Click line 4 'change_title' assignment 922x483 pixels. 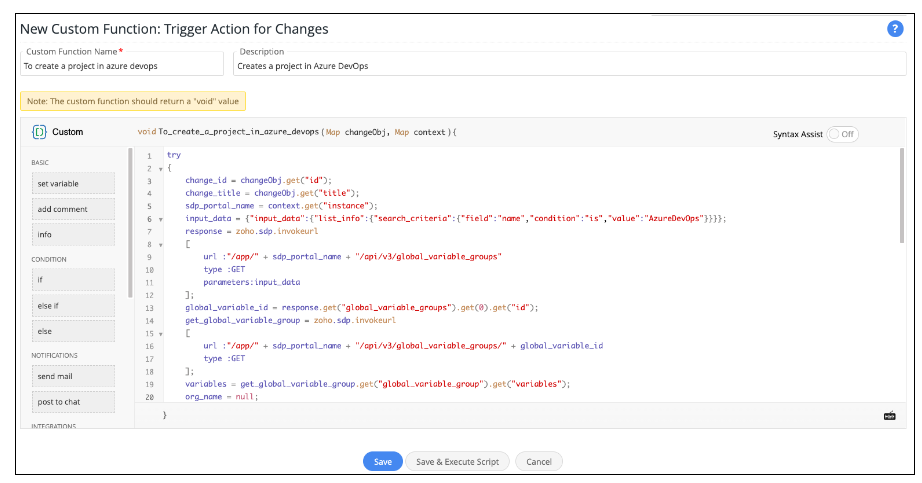click(x=272, y=193)
